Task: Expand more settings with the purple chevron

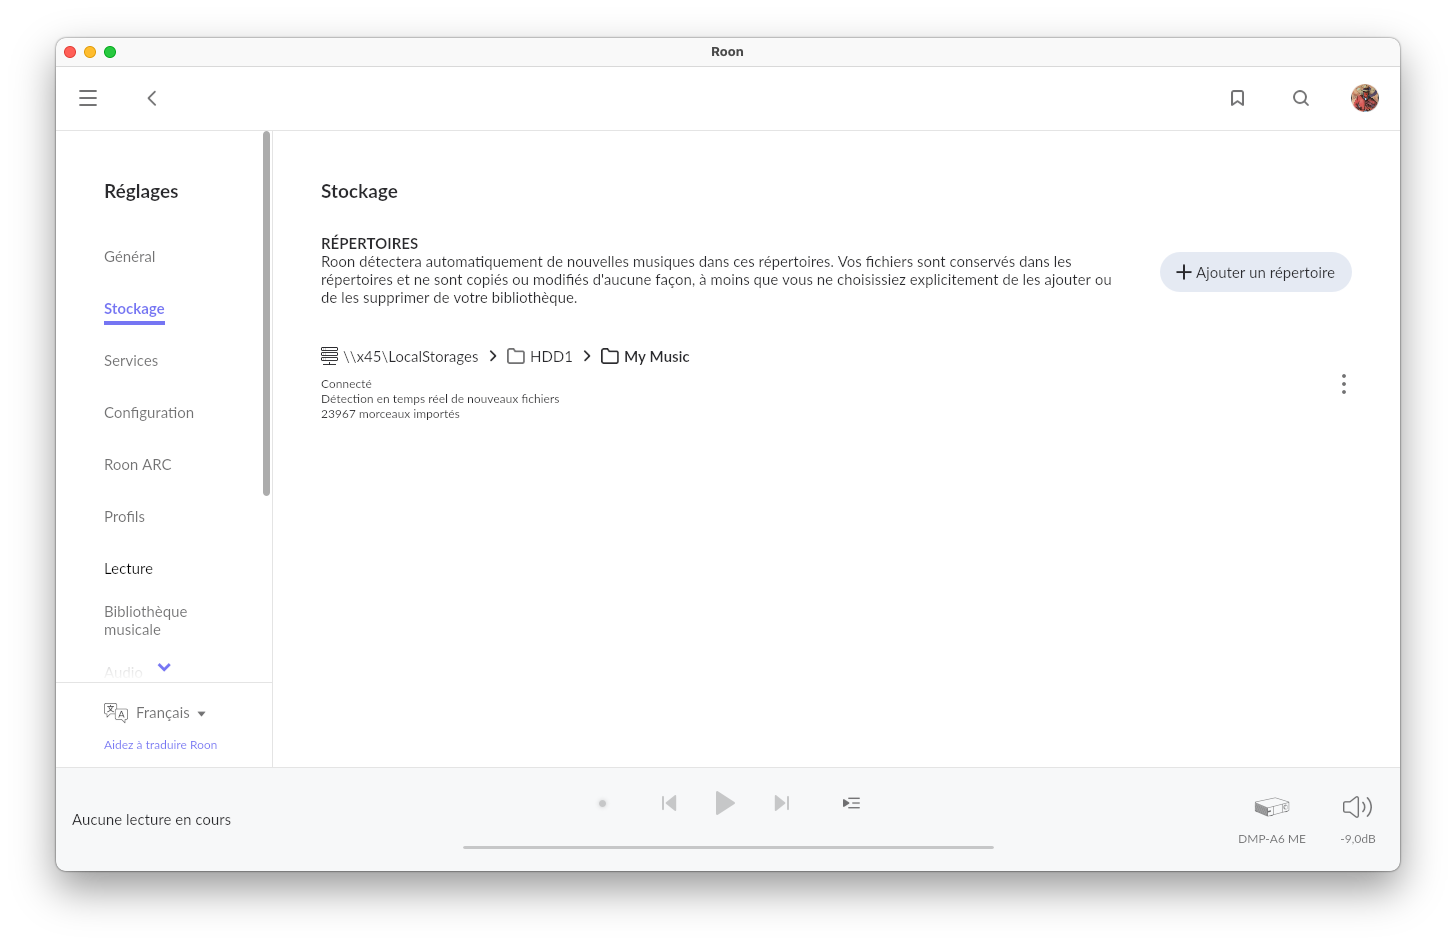Action: [x=164, y=667]
